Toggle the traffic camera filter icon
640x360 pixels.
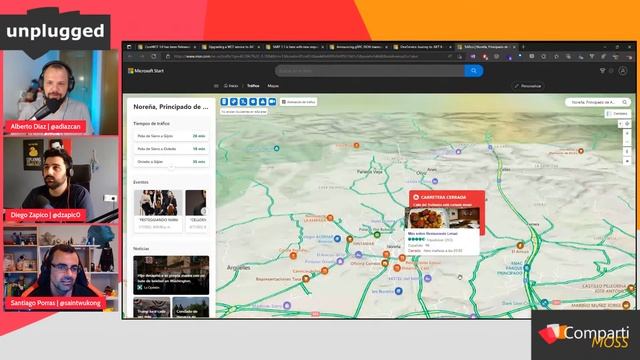pyautogui.click(x=272, y=102)
